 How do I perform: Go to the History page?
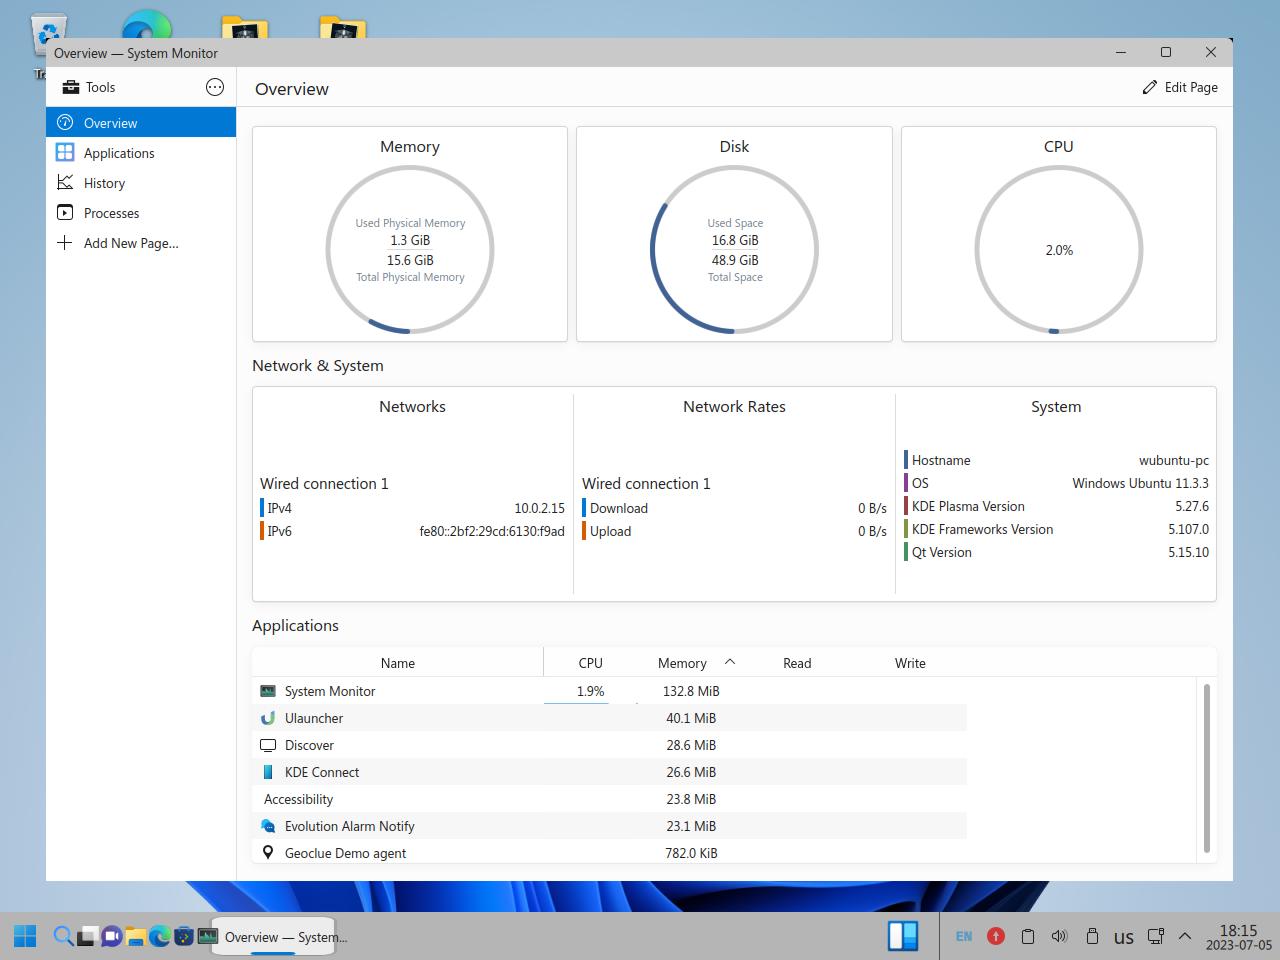pyautogui.click(x=104, y=183)
